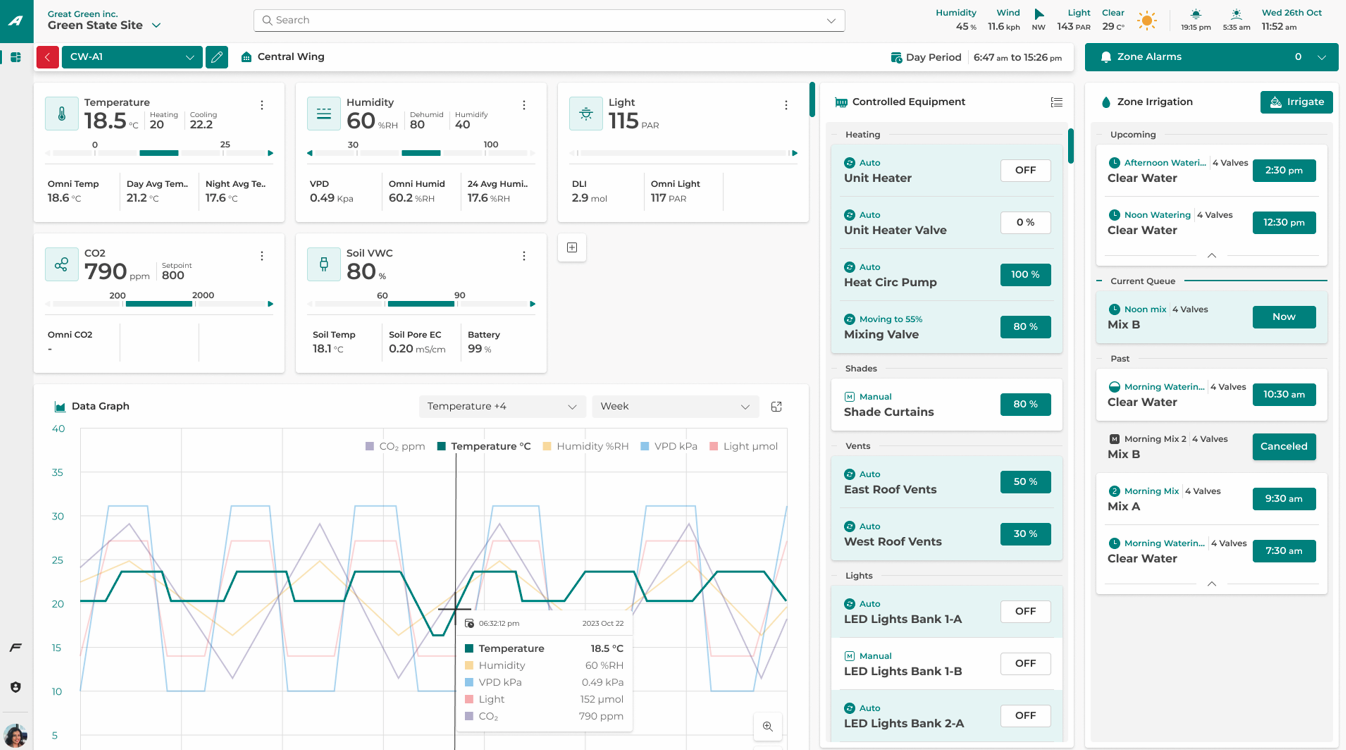This screenshot has height=750, width=1346.
Task: Click the shield icon in sidebar
Action: click(x=16, y=687)
